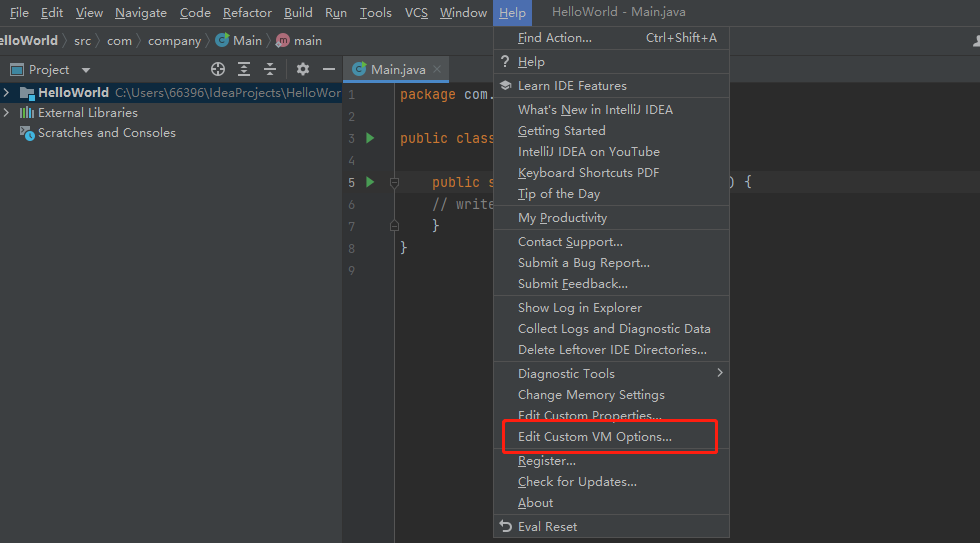980x543 pixels.
Task: Click the company breadcrumb segment
Action: pyautogui.click(x=174, y=41)
